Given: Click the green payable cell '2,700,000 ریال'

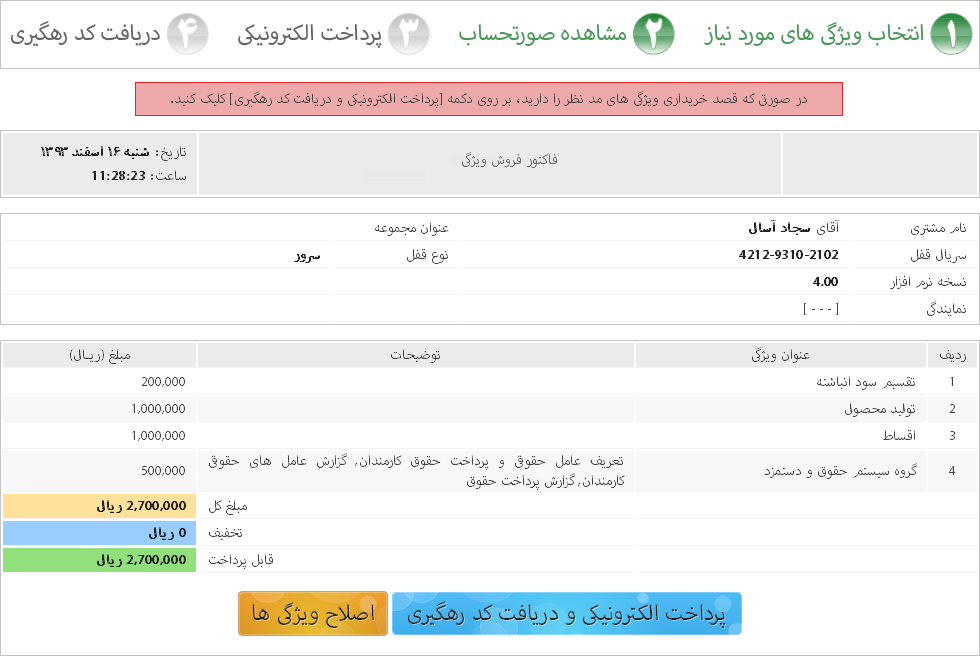Looking at the screenshot, I should 99,560.
